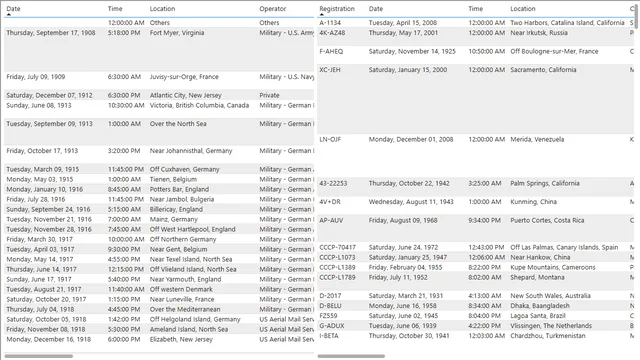This screenshot has height=360, width=640.
Task: Select 'Tienen, Belgium' location cell
Action: (x=173, y=179)
